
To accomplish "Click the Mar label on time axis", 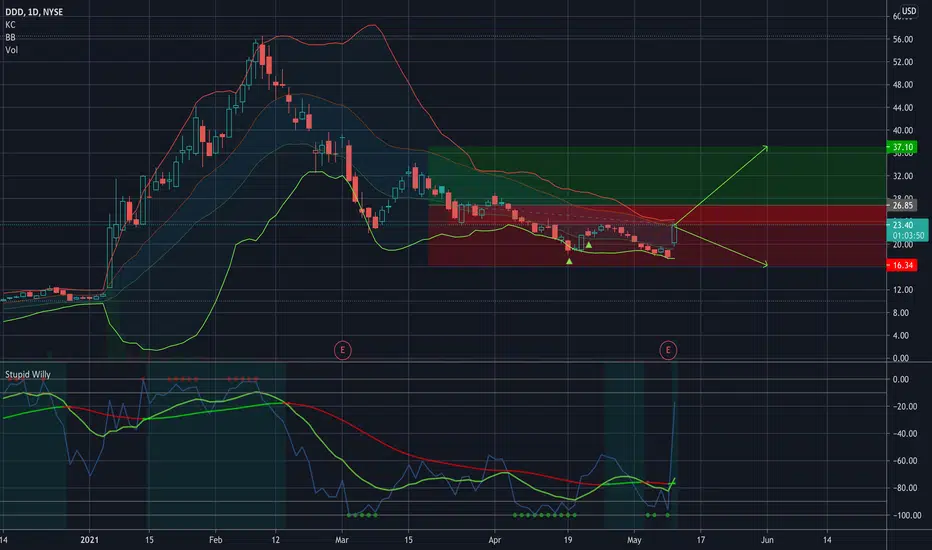I will pos(342,540).
